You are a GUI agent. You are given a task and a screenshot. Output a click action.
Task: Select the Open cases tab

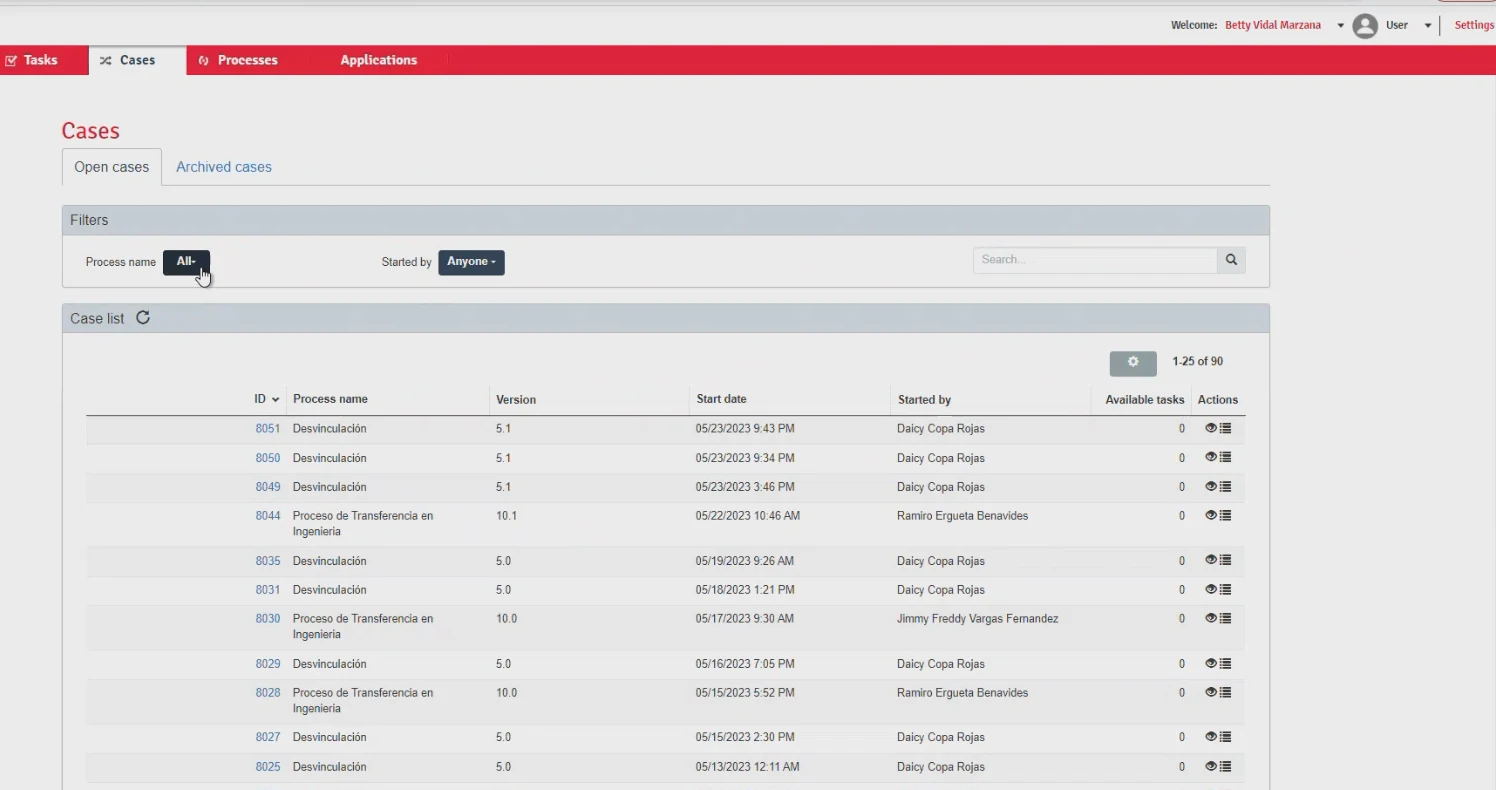[112, 167]
